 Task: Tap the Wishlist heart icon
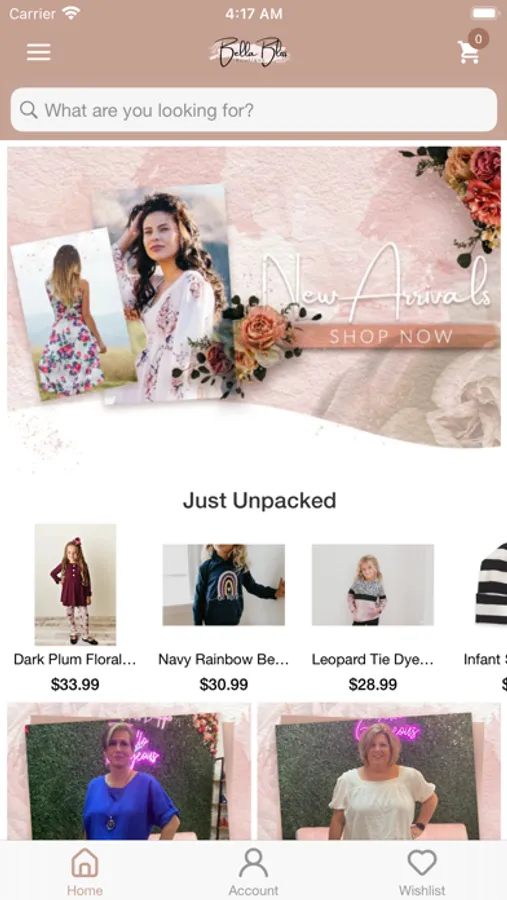tap(422, 862)
